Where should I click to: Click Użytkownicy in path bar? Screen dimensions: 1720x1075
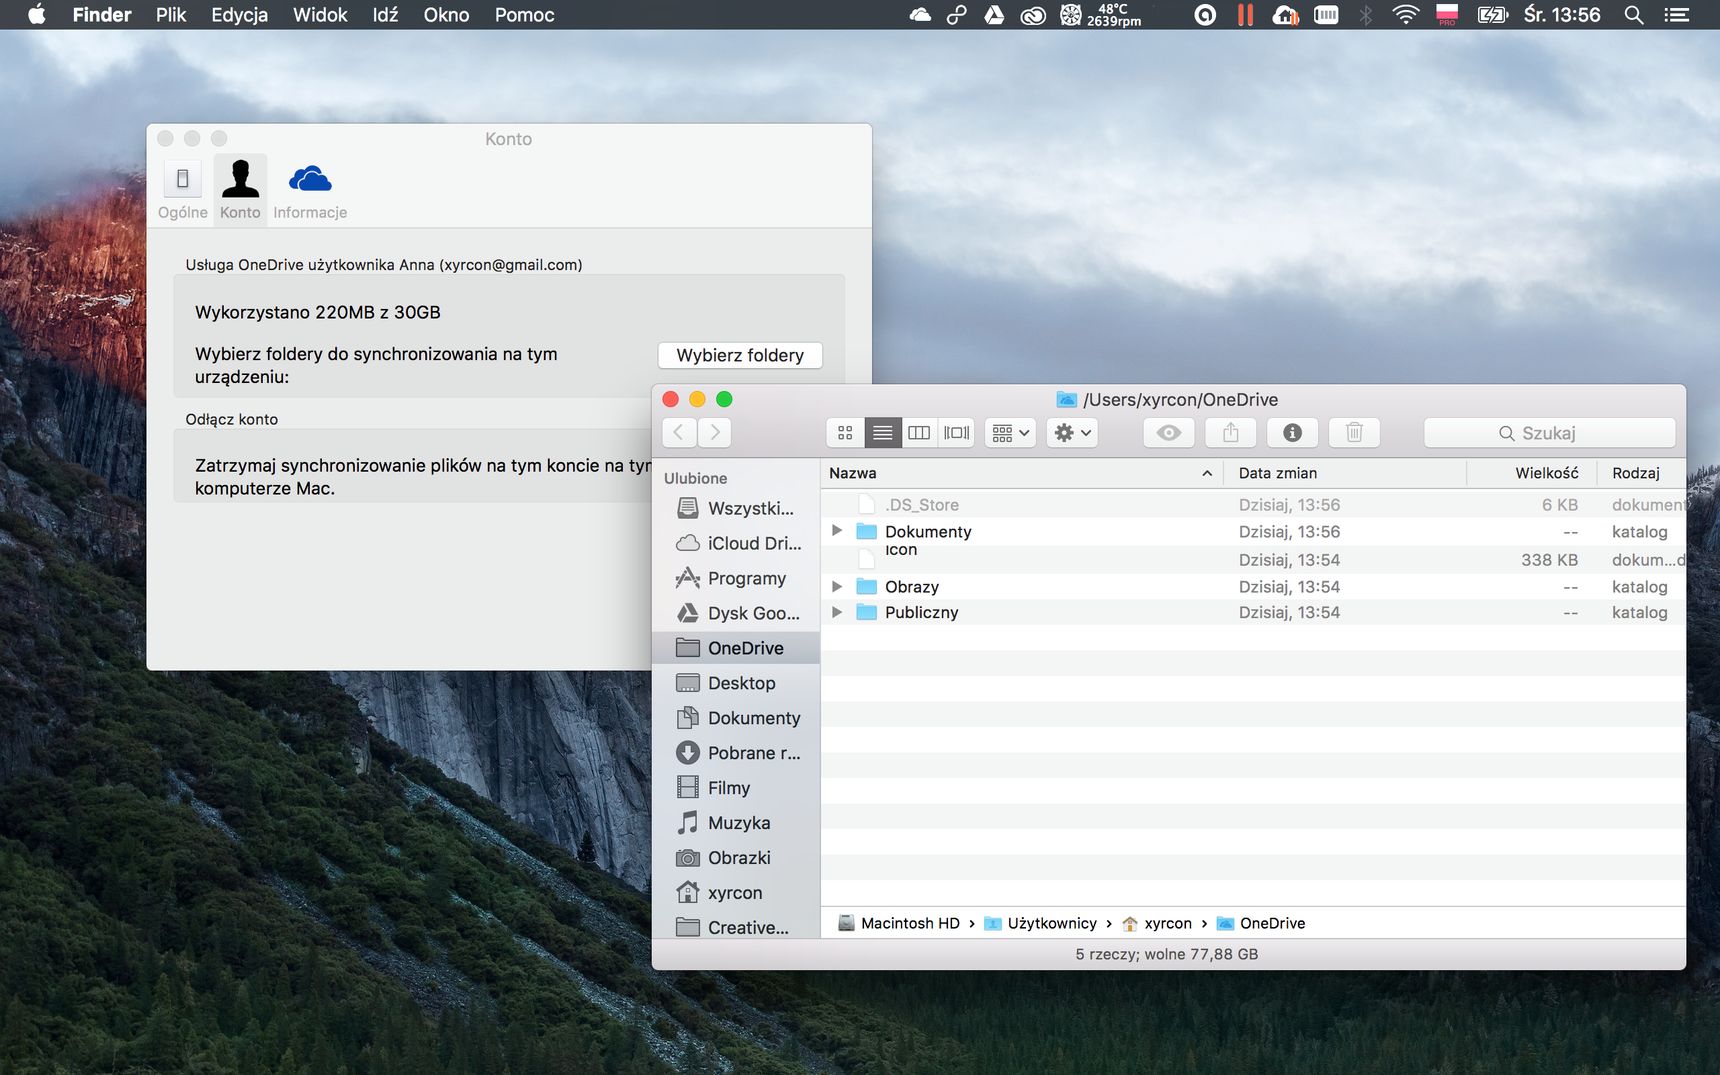coord(1040,923)
